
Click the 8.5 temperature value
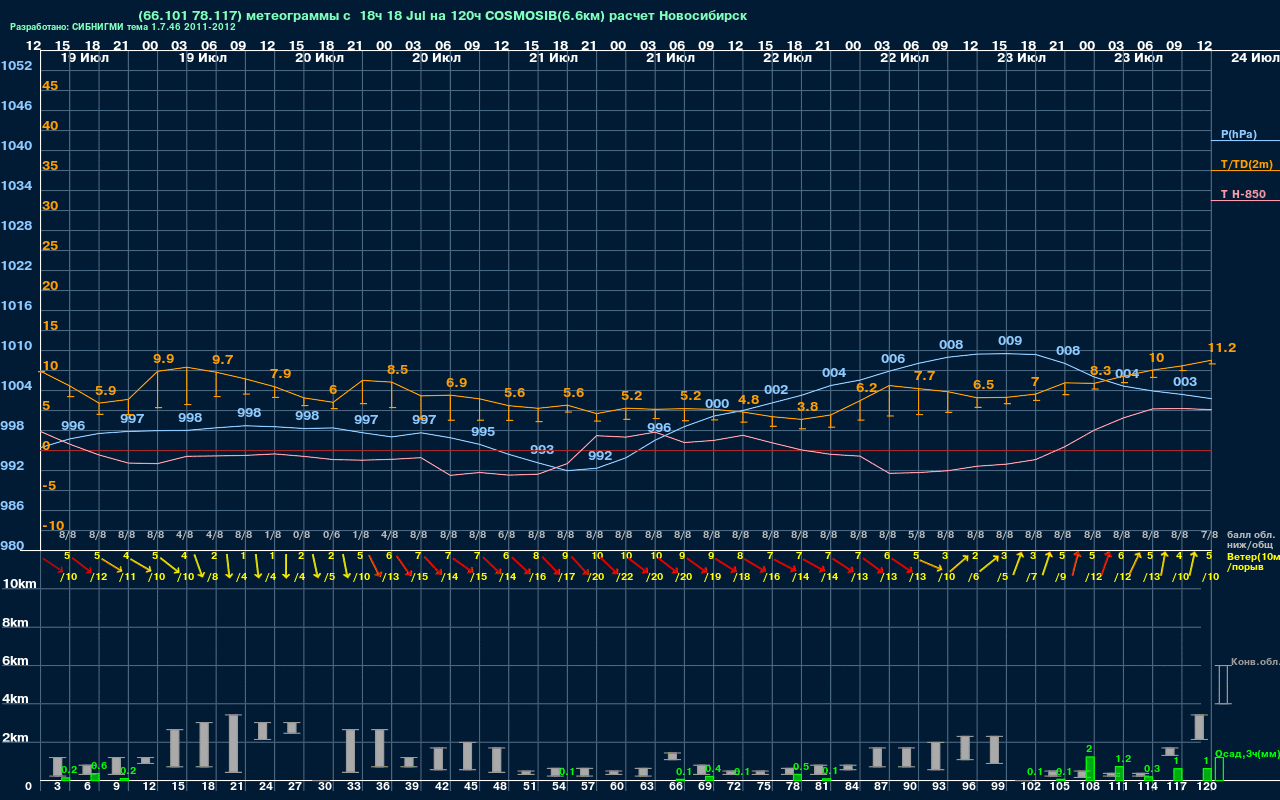(397, 370)
